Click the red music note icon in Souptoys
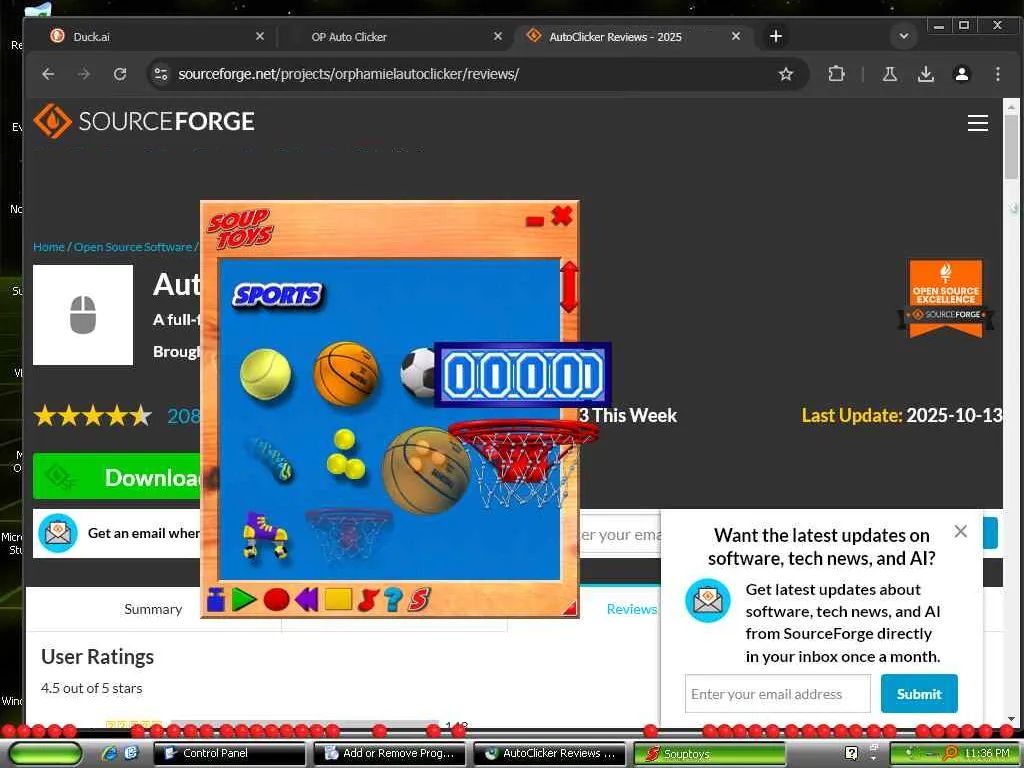This screenshot has height=768, width=1024. coord(368,599)
